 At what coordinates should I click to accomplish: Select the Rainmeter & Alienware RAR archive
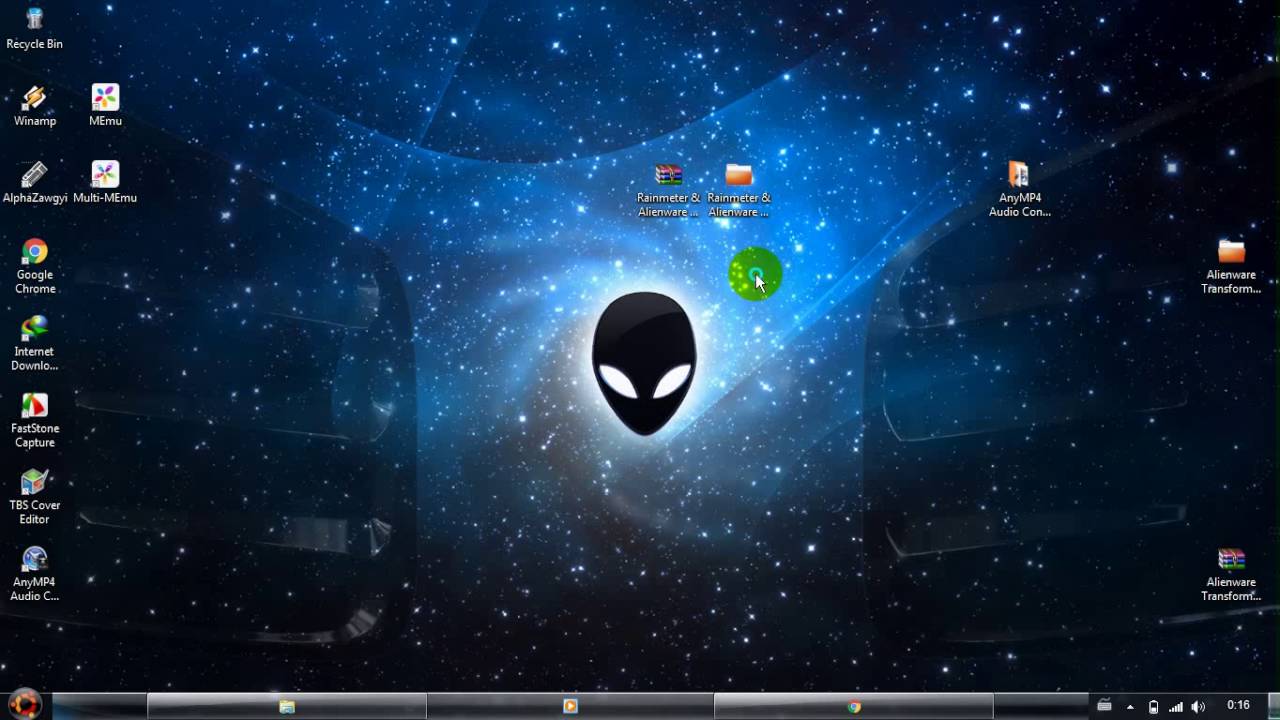pyautogui.click(x=668, y=190)
